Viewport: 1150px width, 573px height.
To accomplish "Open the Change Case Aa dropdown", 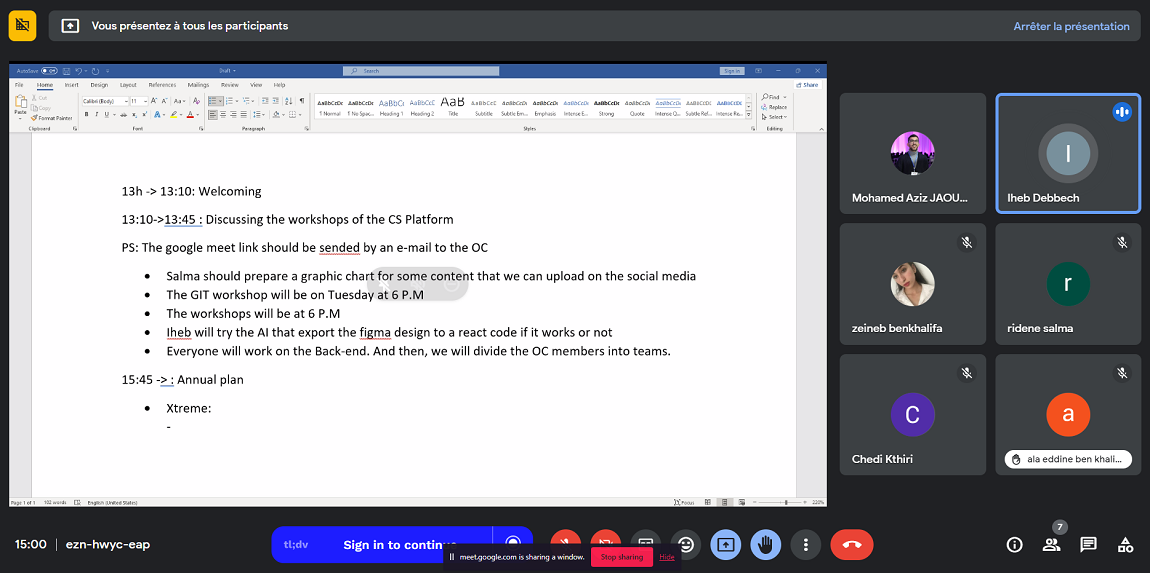I will click(180, 101).
